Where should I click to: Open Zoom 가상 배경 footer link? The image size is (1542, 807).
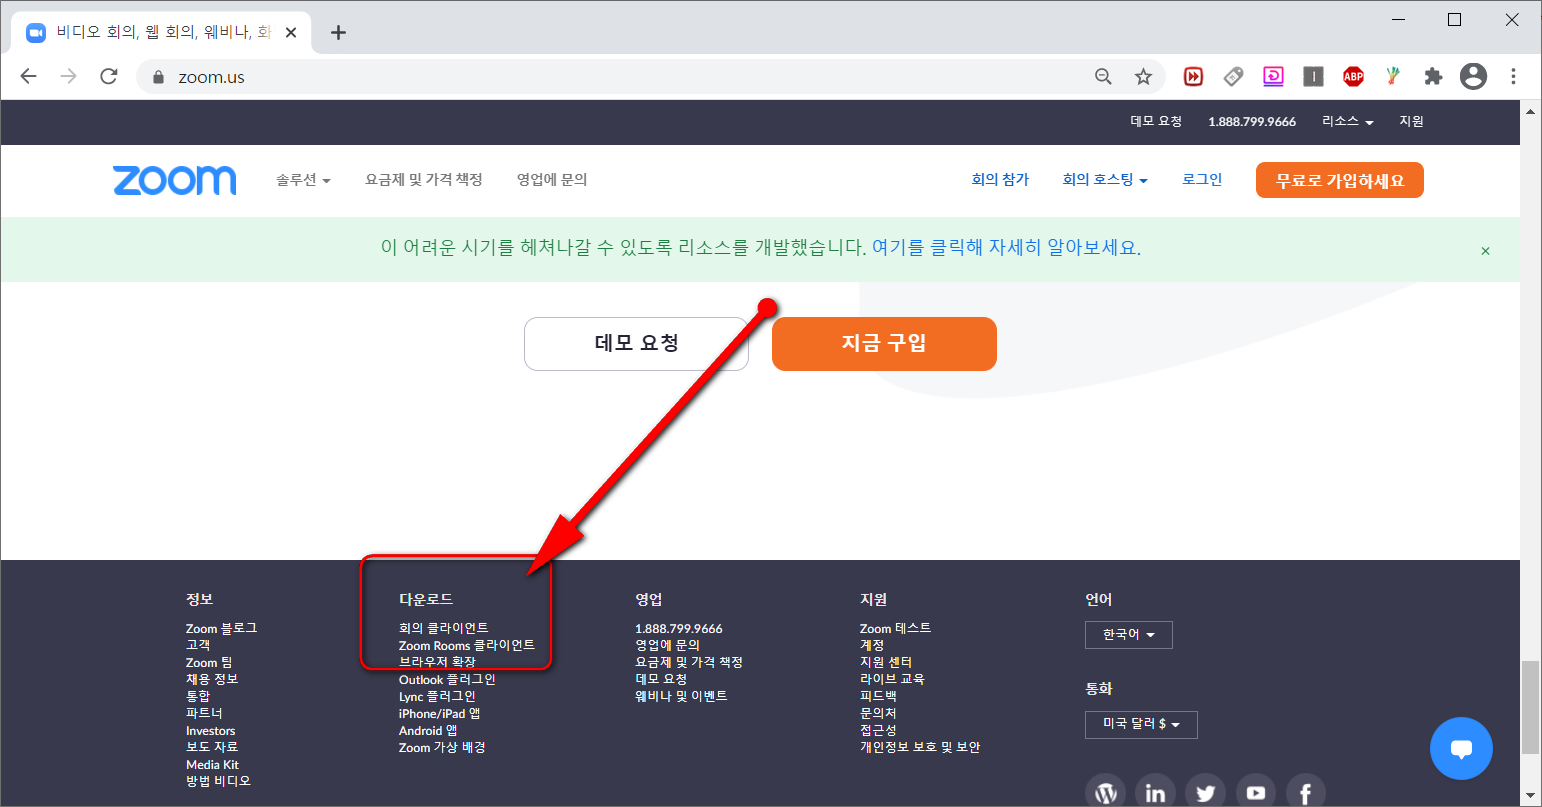coord(442,747)
